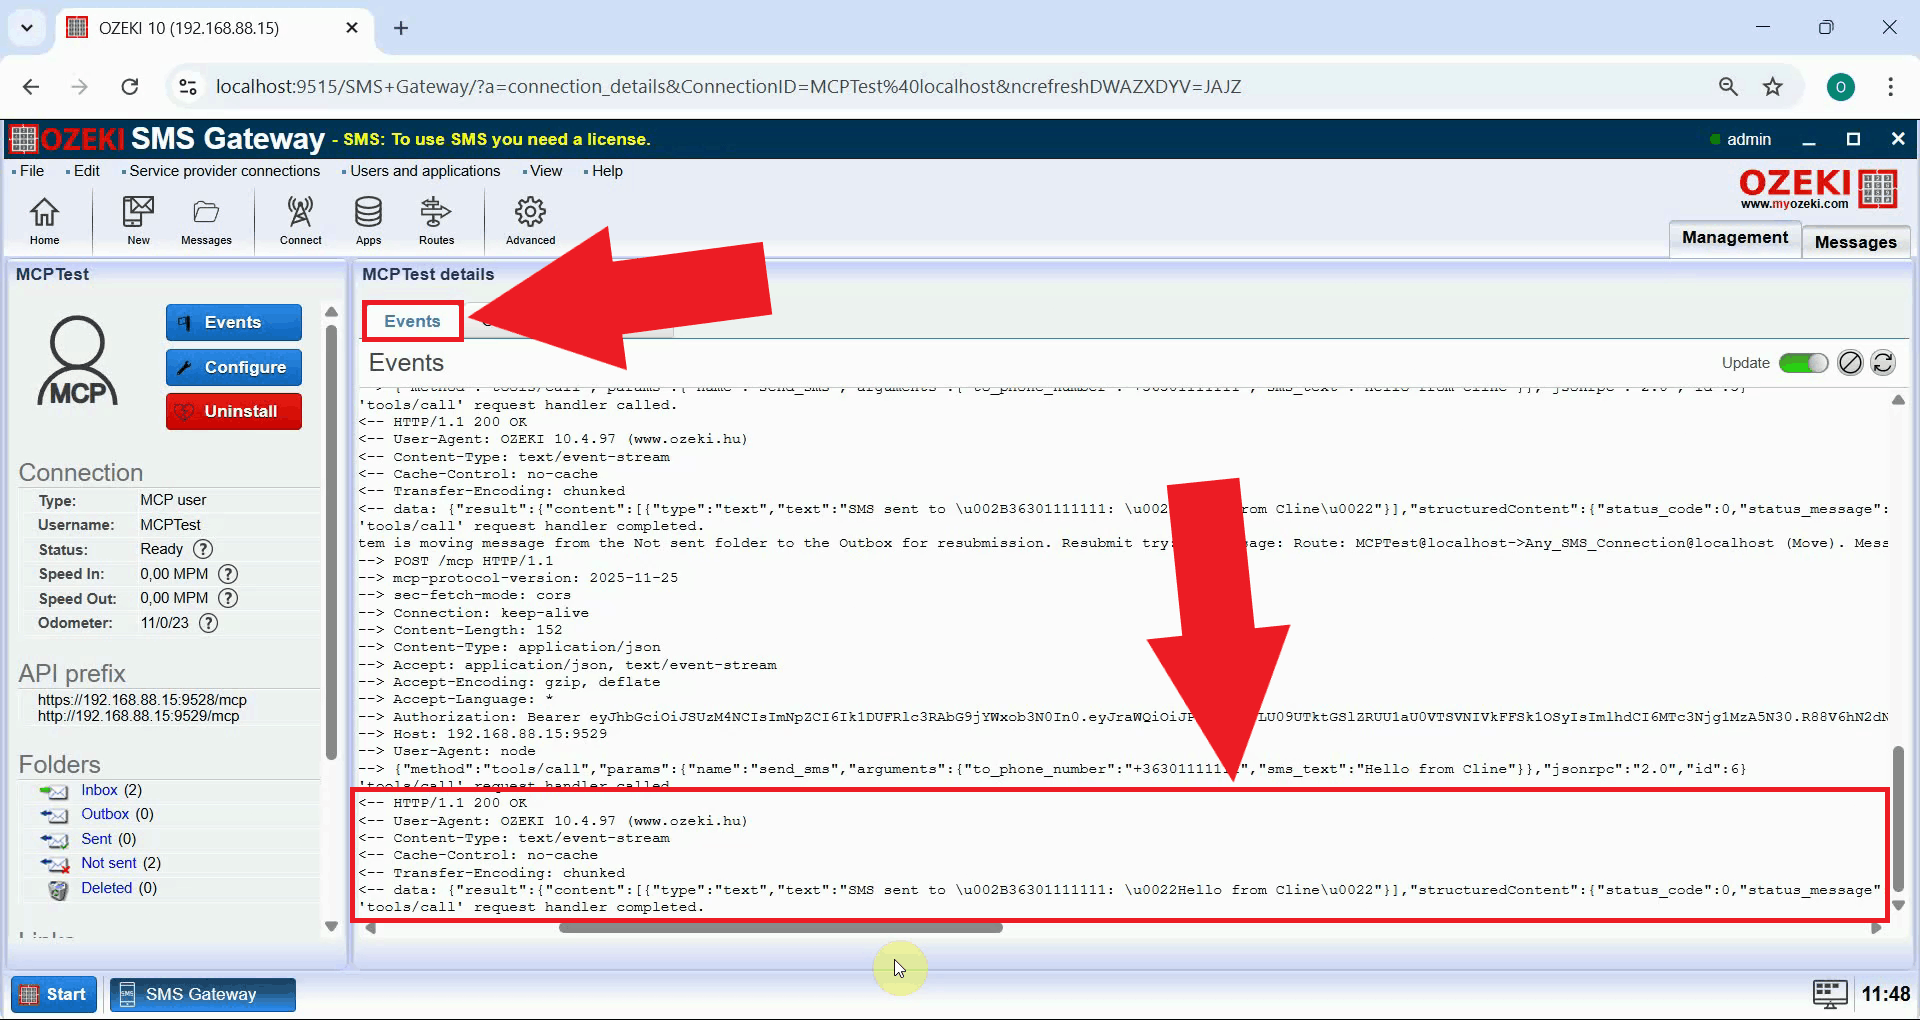Click the Sent folder envelope icon
Screen dimensions: 1920x1020
click(54, 840)
